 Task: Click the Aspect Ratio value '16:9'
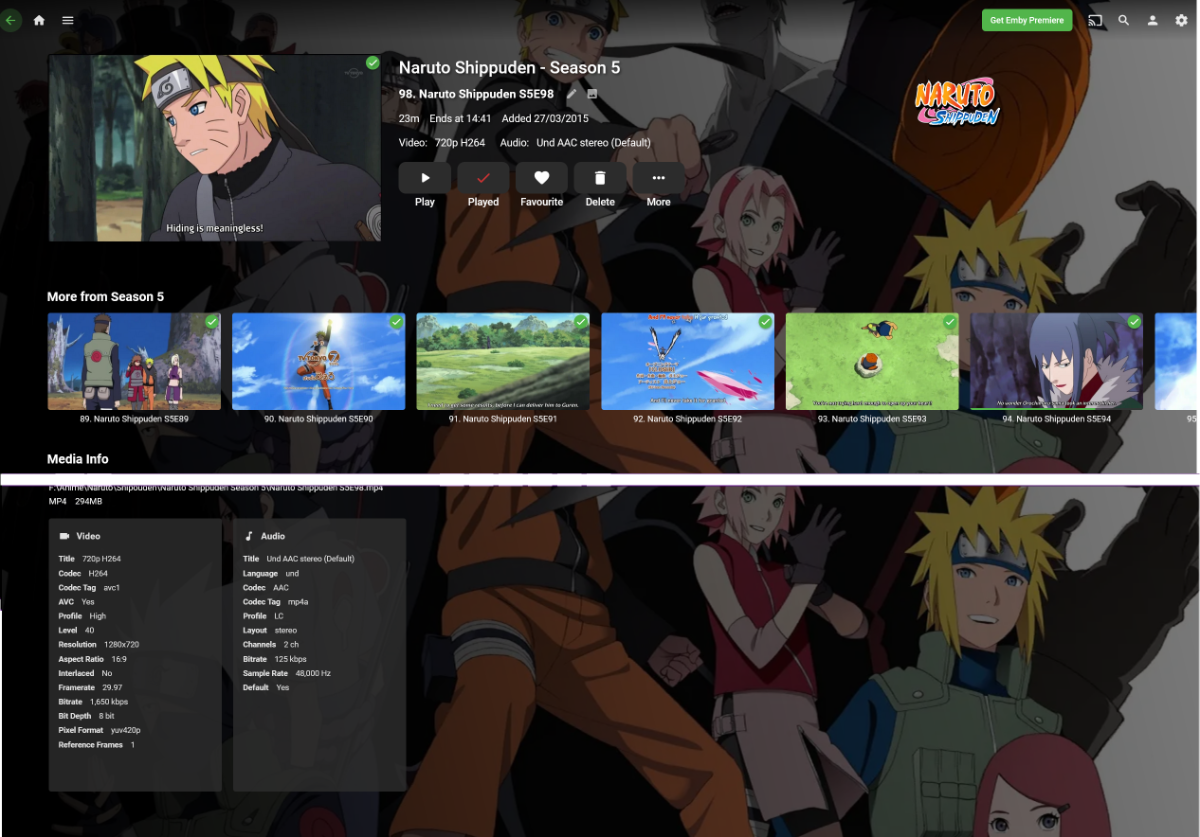pyautogui.click(x=119, y=660)
